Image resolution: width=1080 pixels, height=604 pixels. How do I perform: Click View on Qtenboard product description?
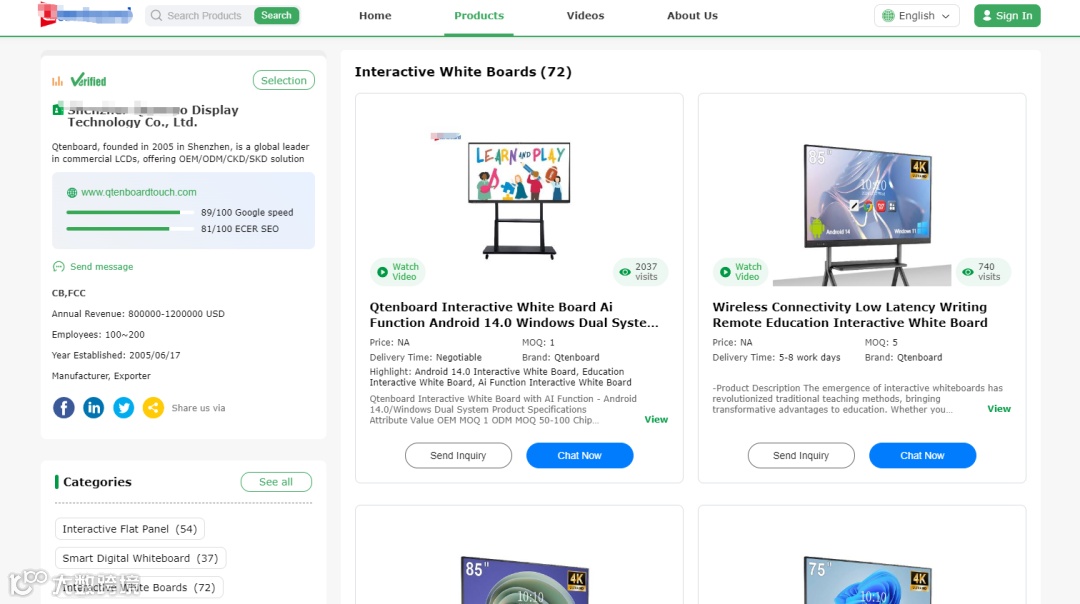coord(656,419)
